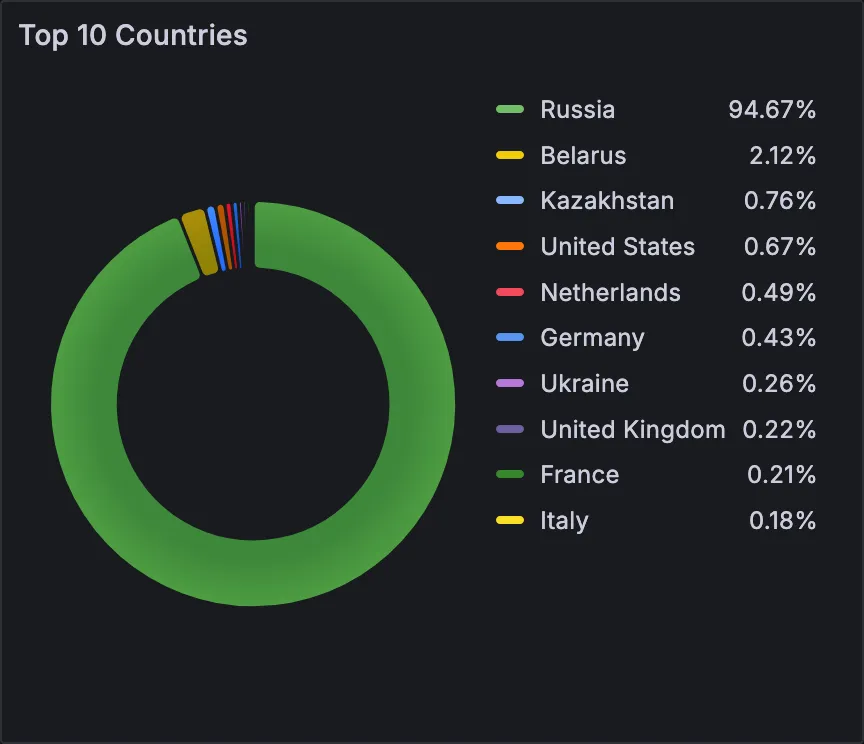864x744 pixels.
Task: Click the purple Ukraine legend marker
Action: pos(512,383)
